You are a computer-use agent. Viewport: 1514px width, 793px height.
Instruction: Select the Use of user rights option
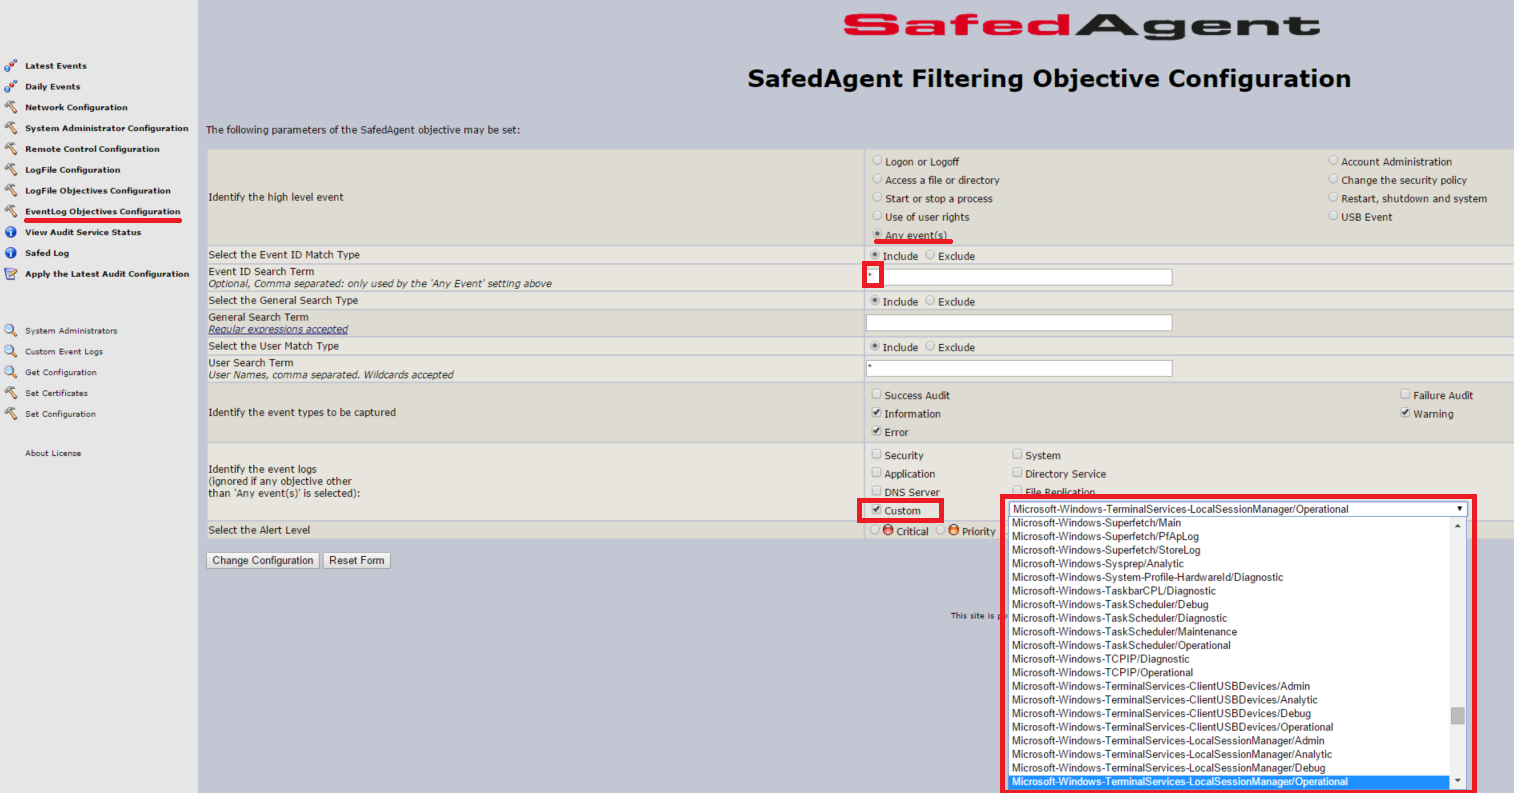pyautogui.click(x=877, y=216)
